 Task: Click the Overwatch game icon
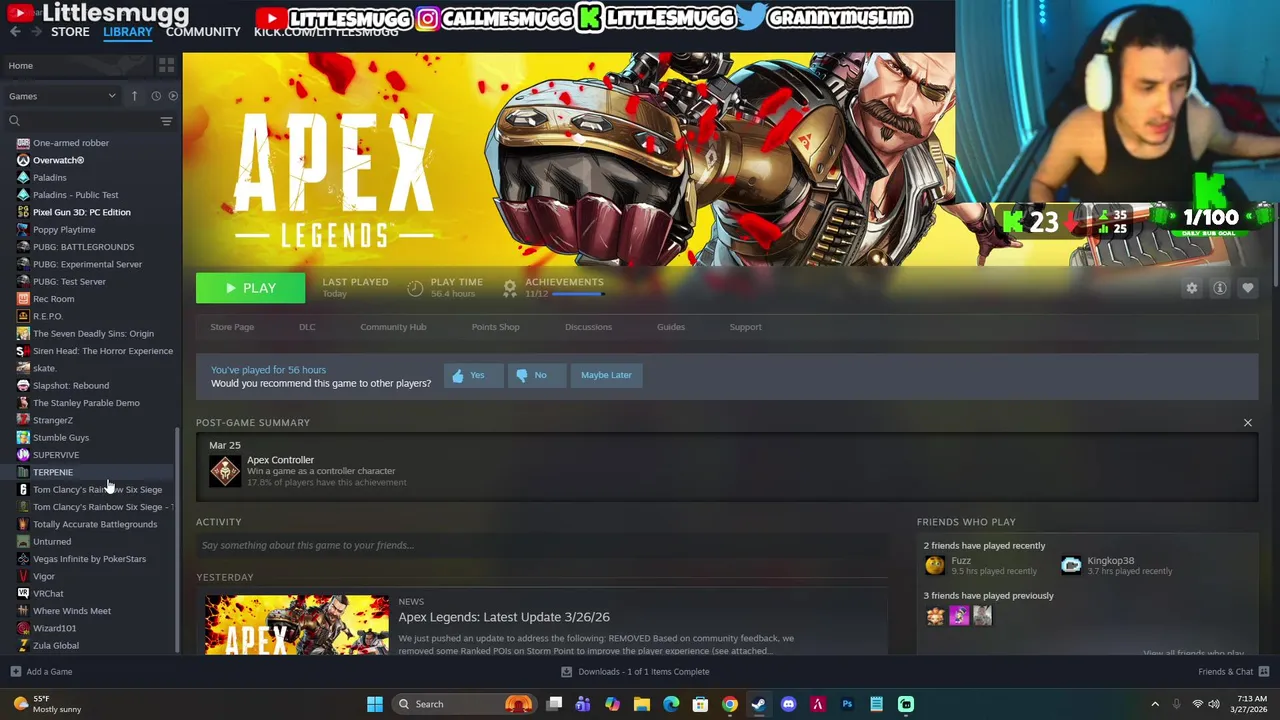(23, 160)
